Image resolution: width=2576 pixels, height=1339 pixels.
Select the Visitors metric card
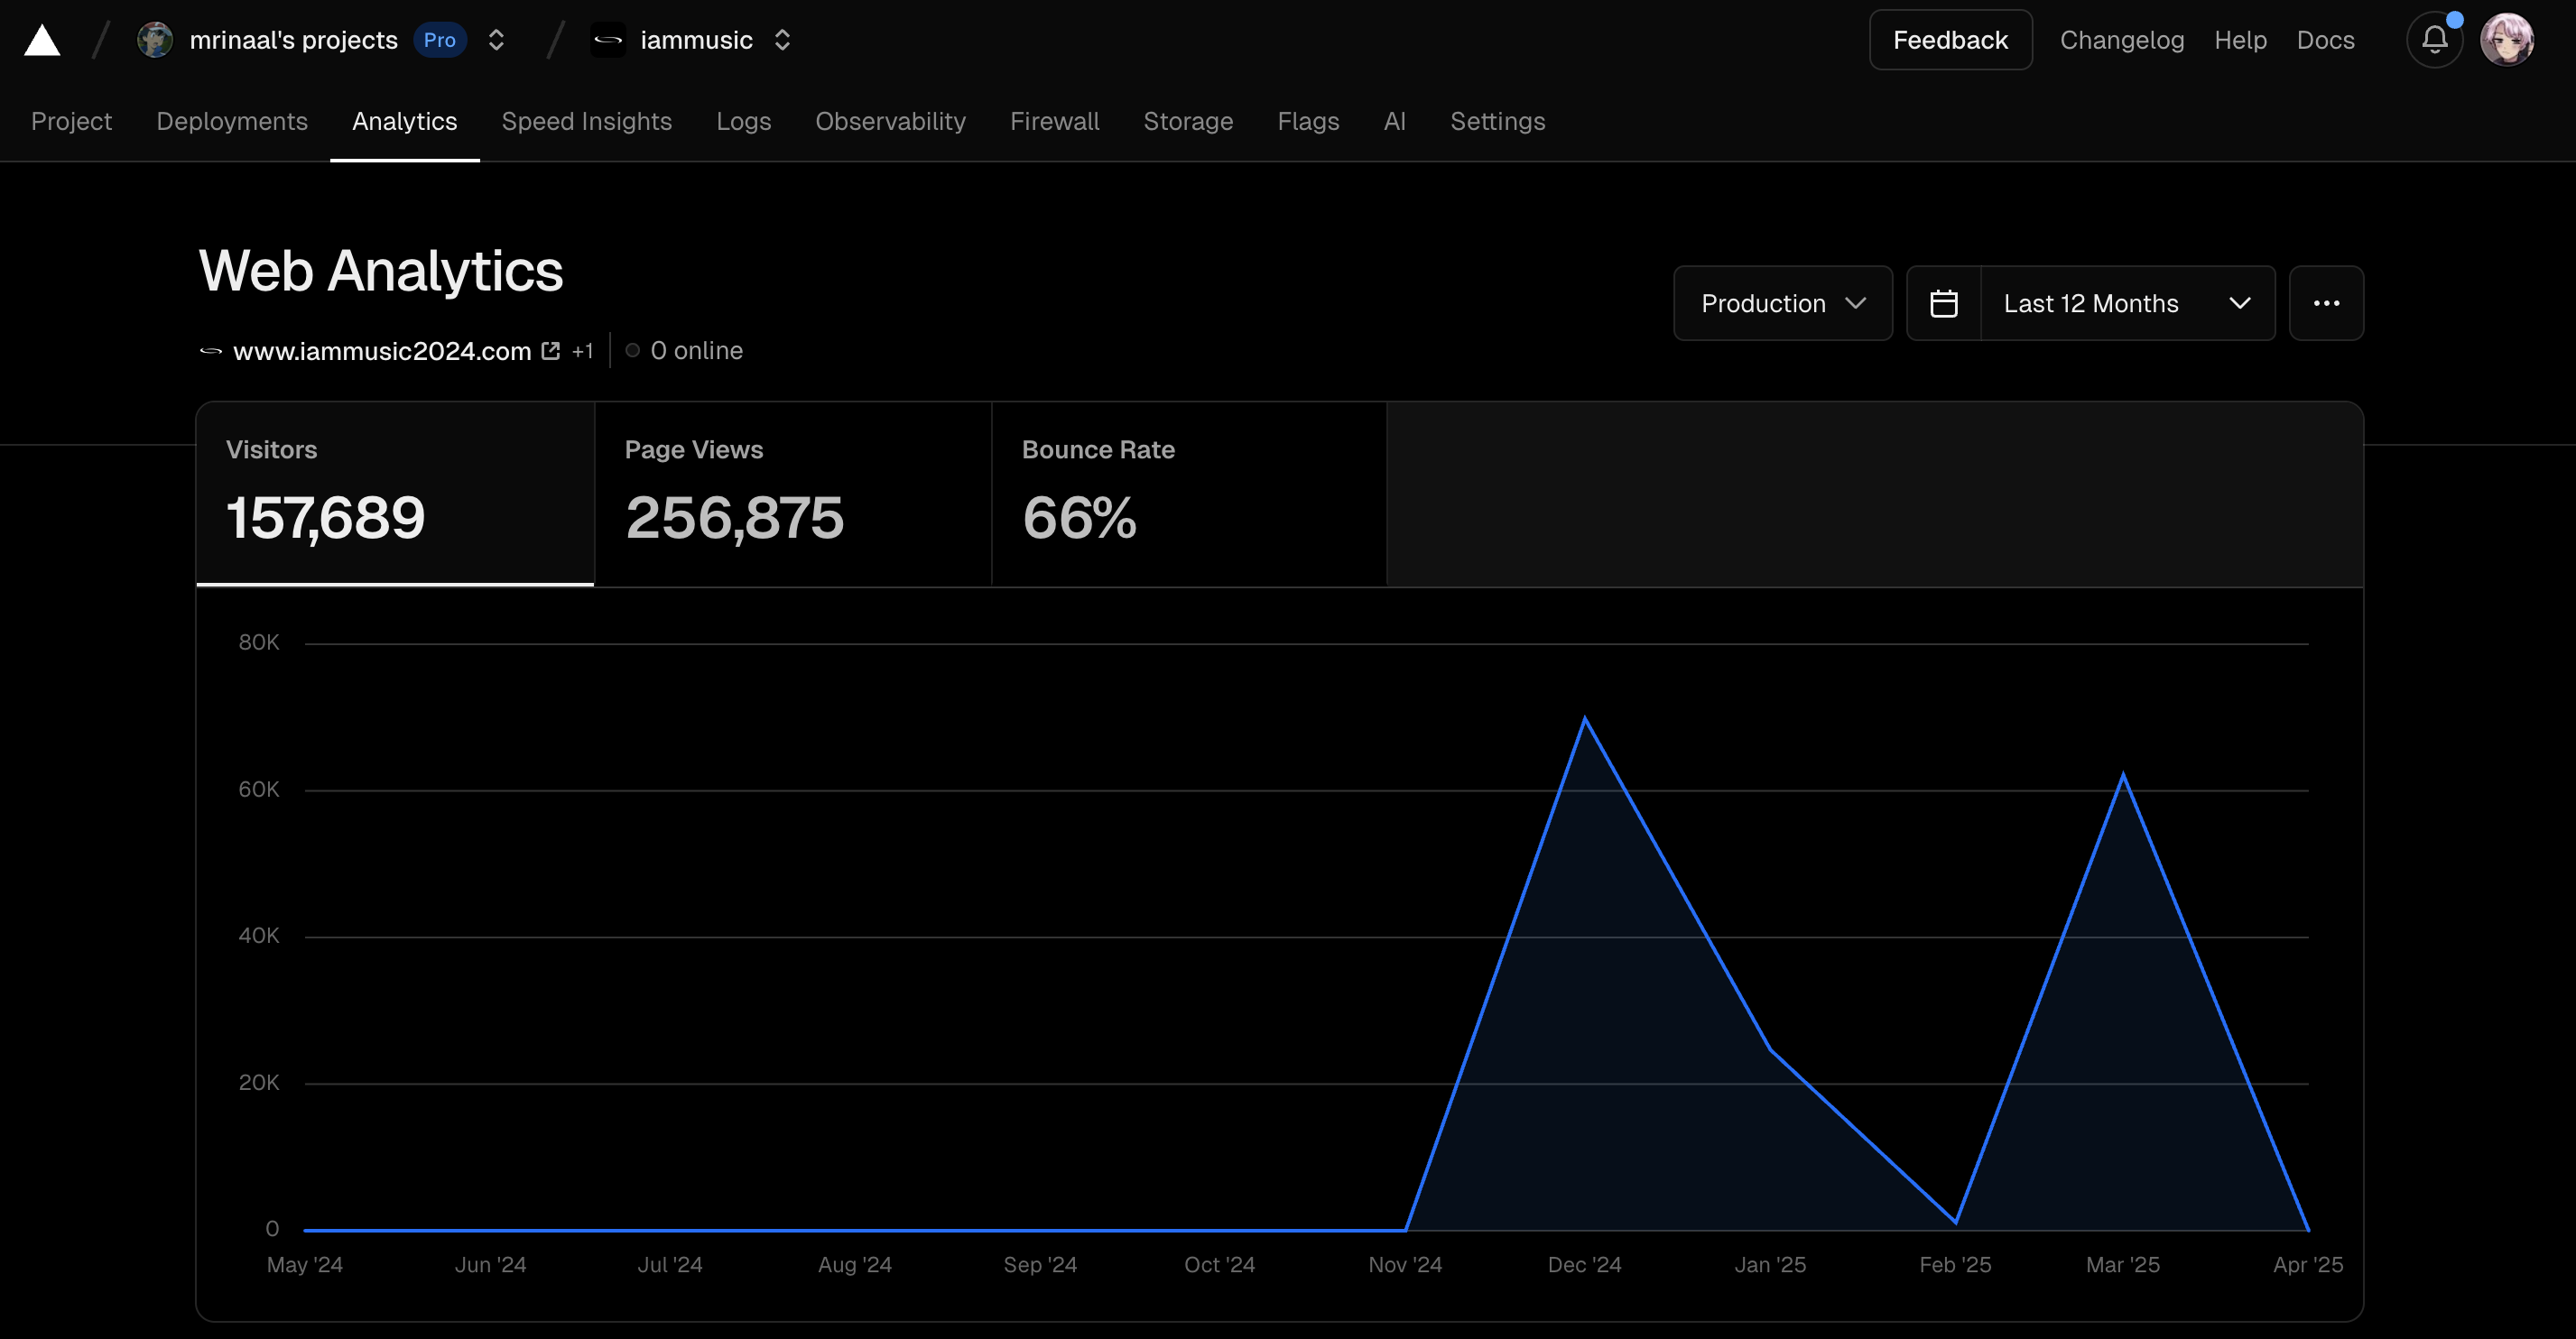(x=395, y=494)
